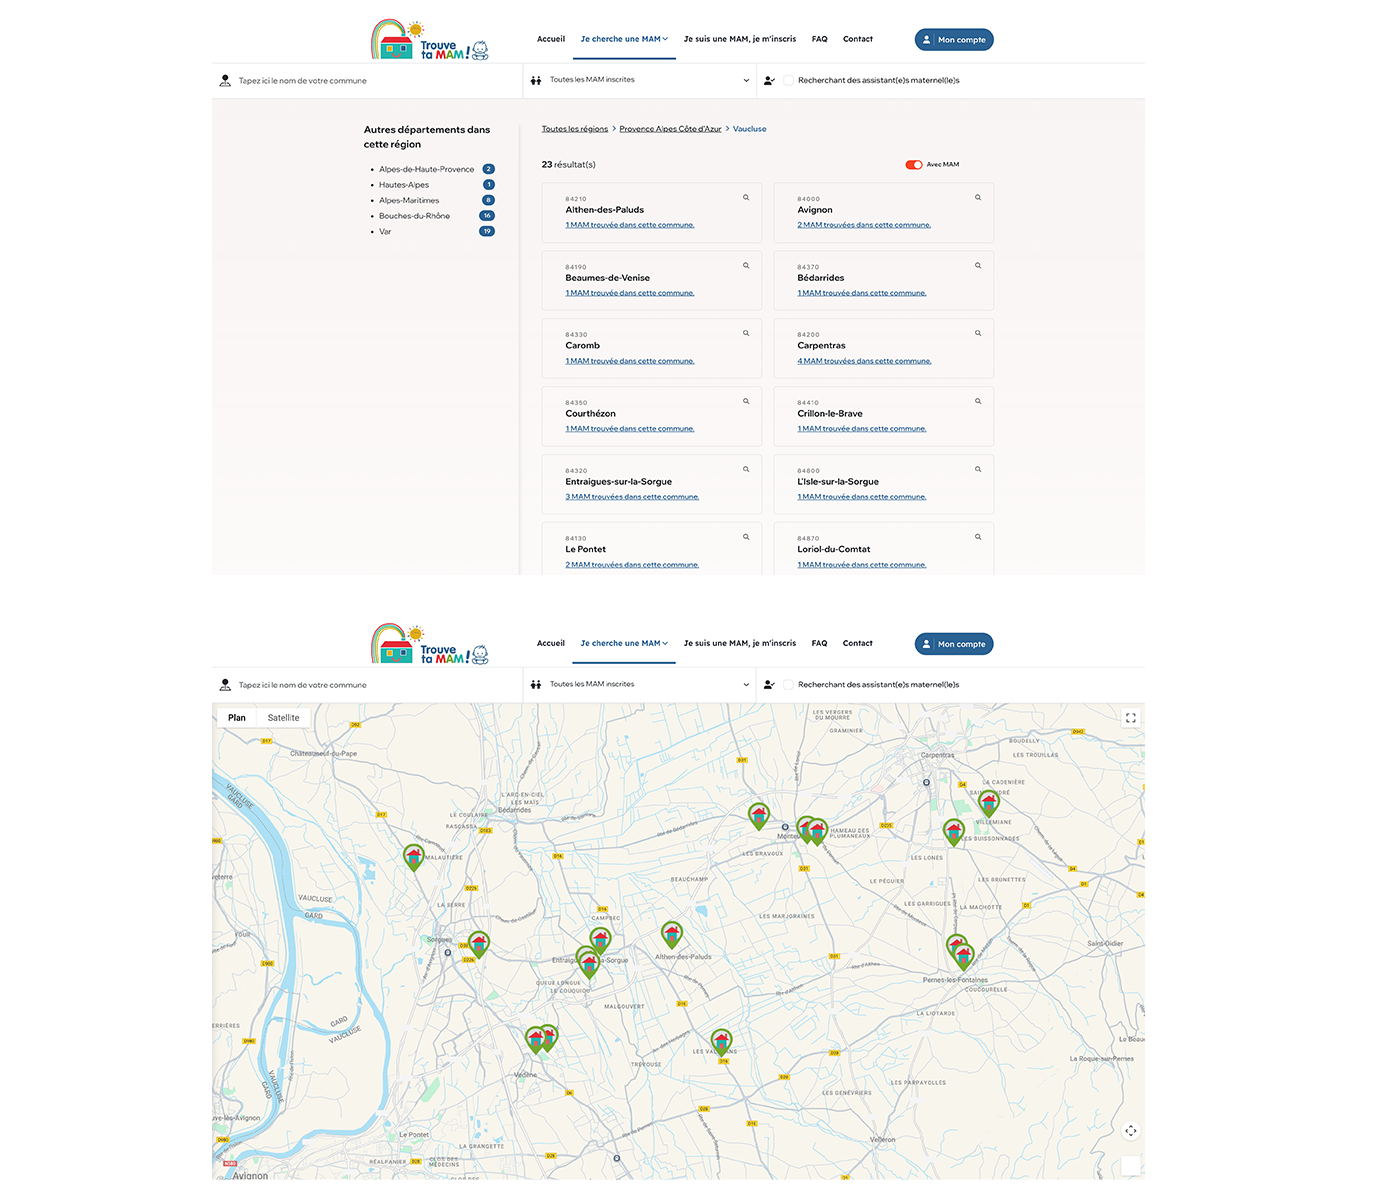The height and width of the screenshot is (1200, 1400).
Task: Check 'Recherchant des assistant(e)s maternel(le)s' above the map
Action: (x=788, y=685)
